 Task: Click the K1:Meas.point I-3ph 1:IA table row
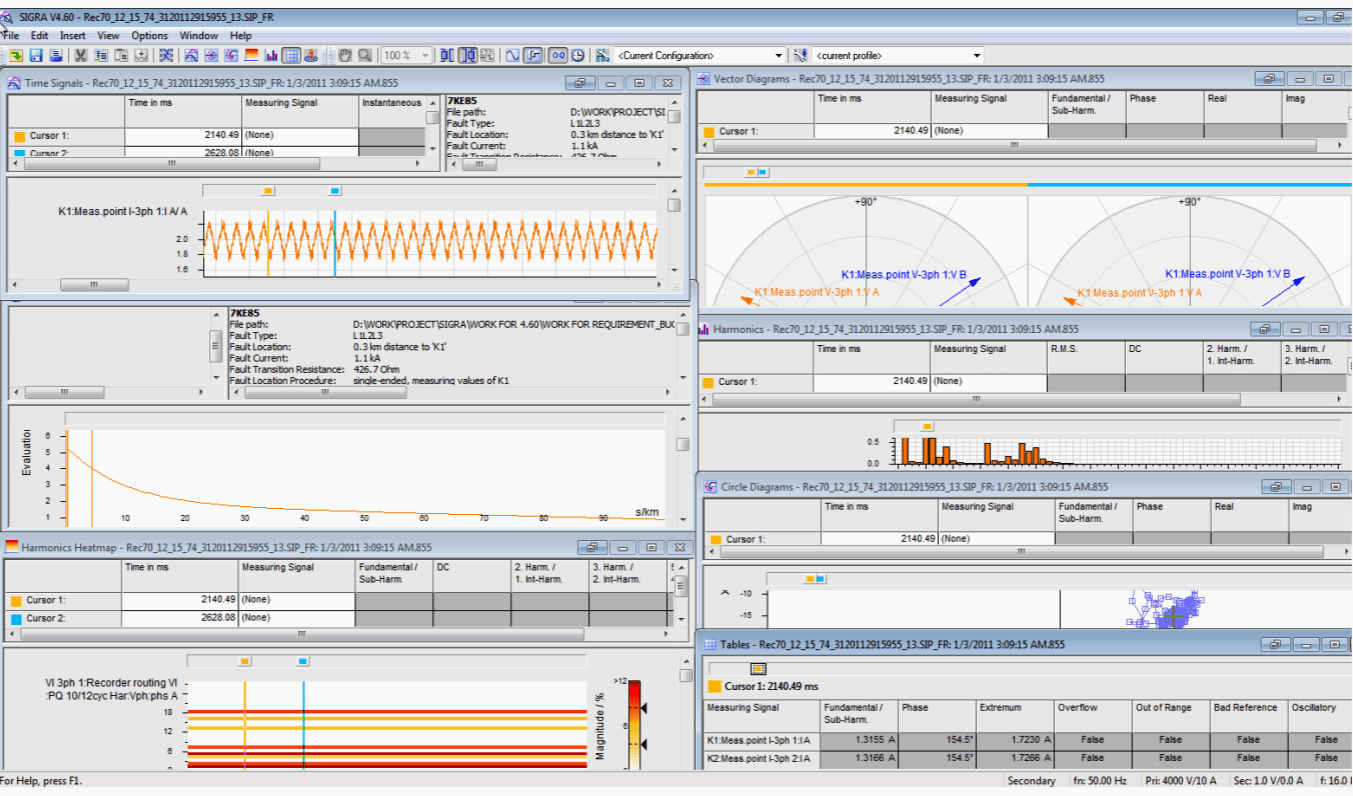tap(1028, 740)
